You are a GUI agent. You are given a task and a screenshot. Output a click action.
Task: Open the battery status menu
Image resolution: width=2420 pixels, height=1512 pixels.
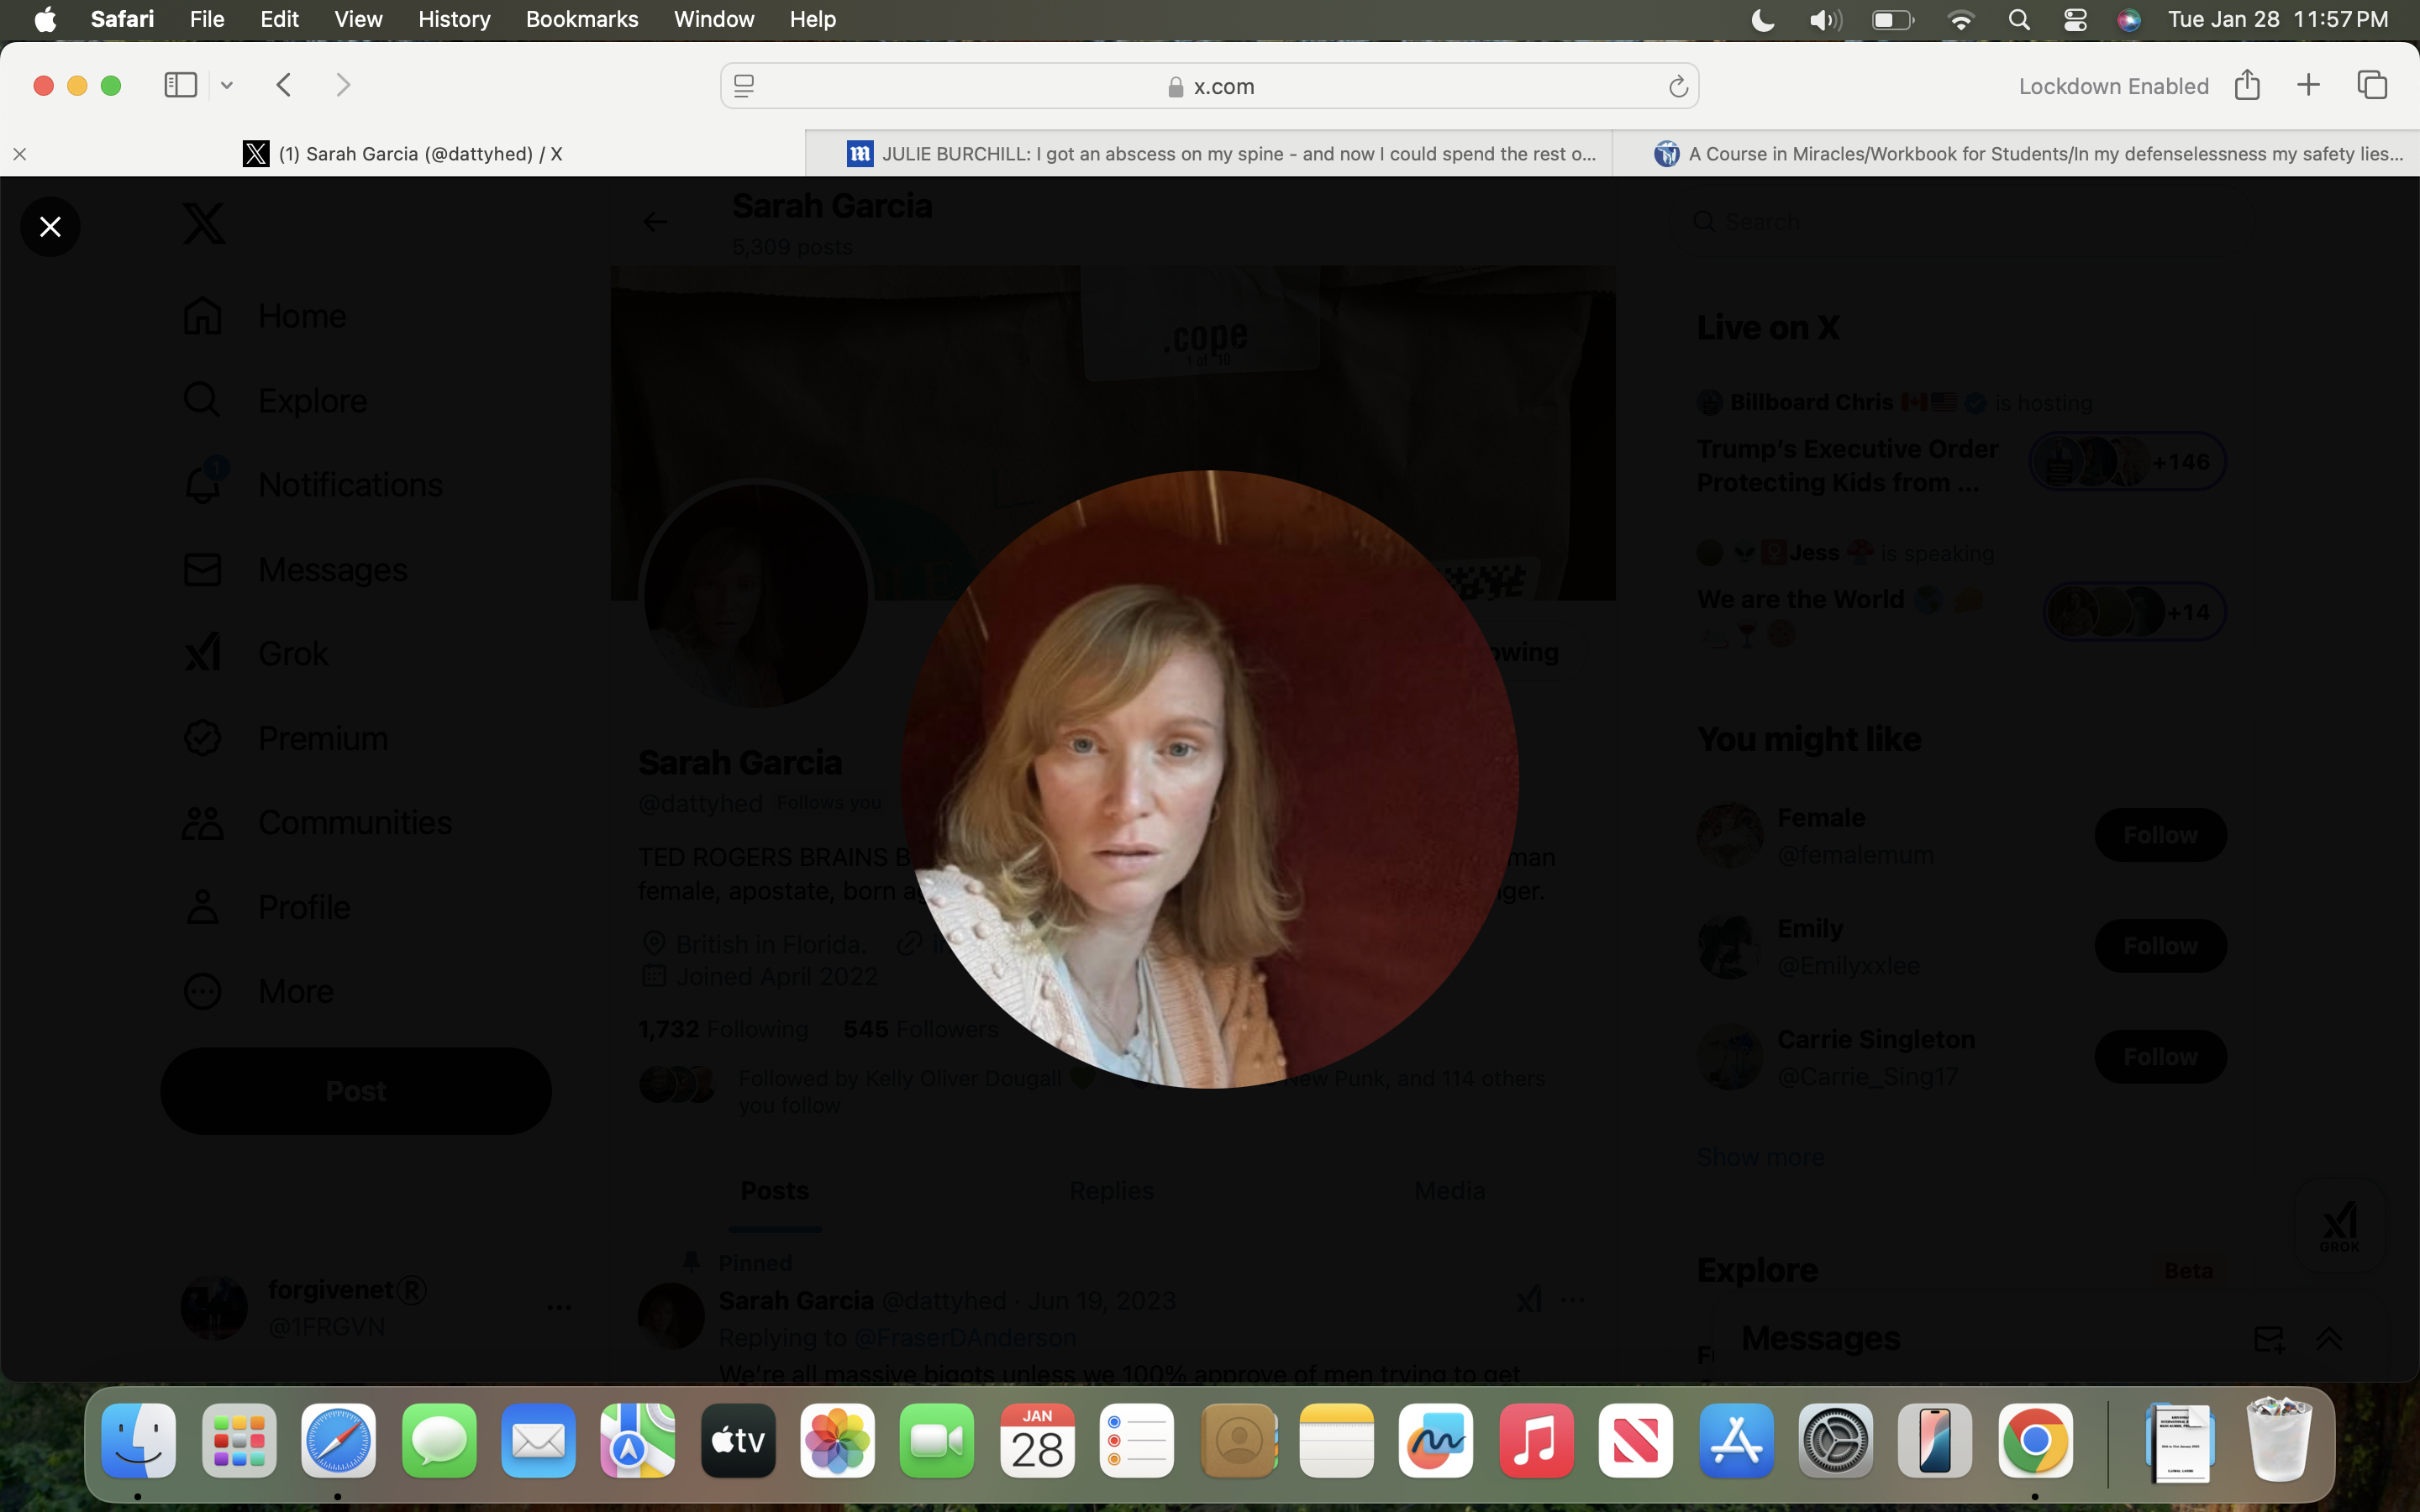(x=1892, y=20)
